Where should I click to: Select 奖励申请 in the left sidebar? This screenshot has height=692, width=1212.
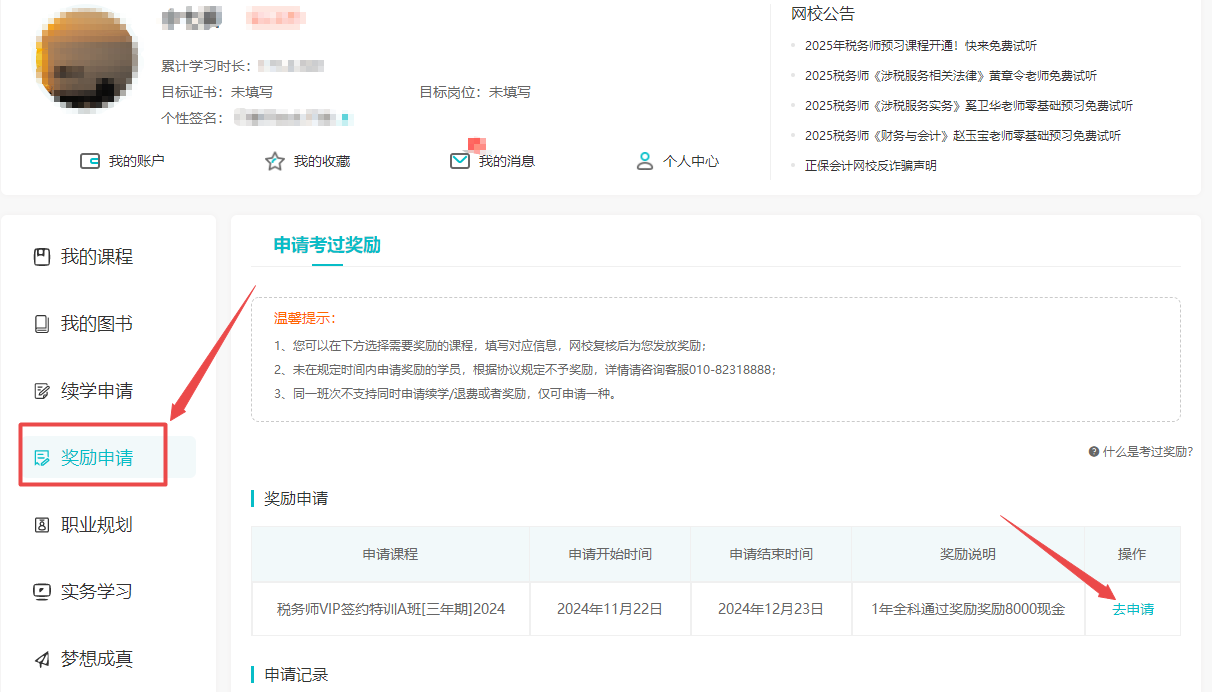(96, 458)
